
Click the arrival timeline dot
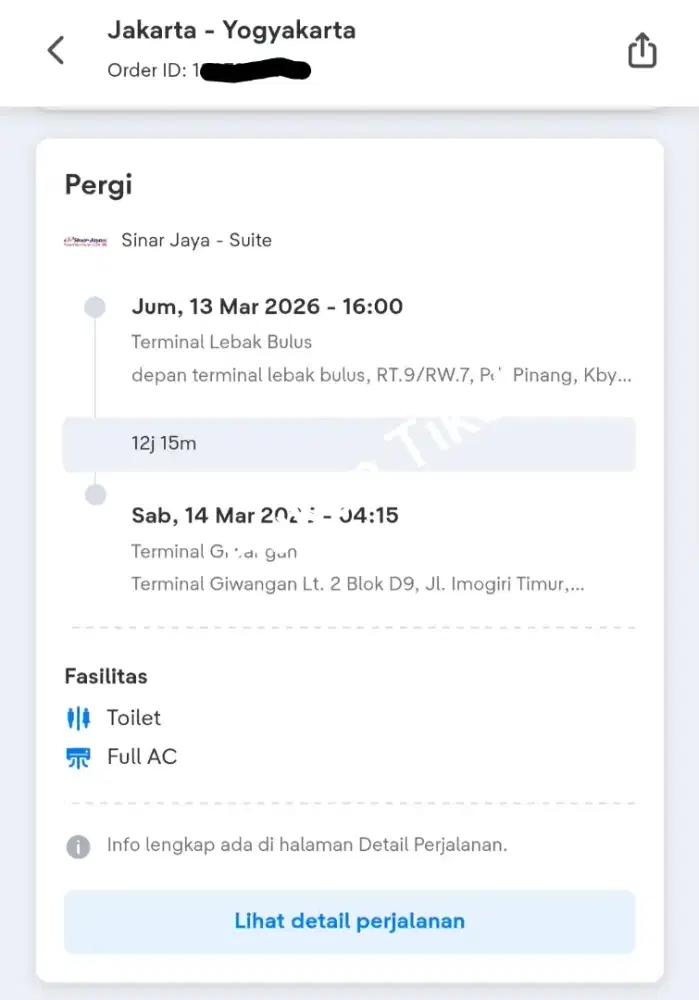coord(95,494)
